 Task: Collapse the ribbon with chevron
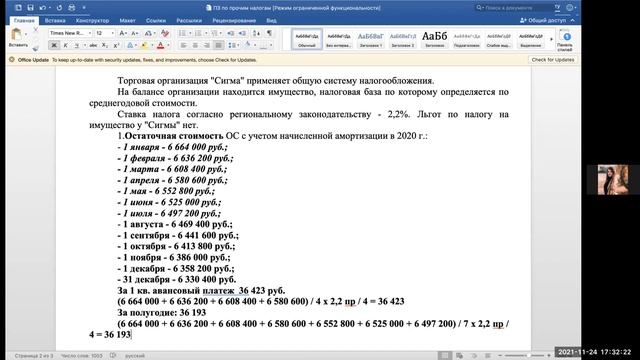(x=573, y=20)
